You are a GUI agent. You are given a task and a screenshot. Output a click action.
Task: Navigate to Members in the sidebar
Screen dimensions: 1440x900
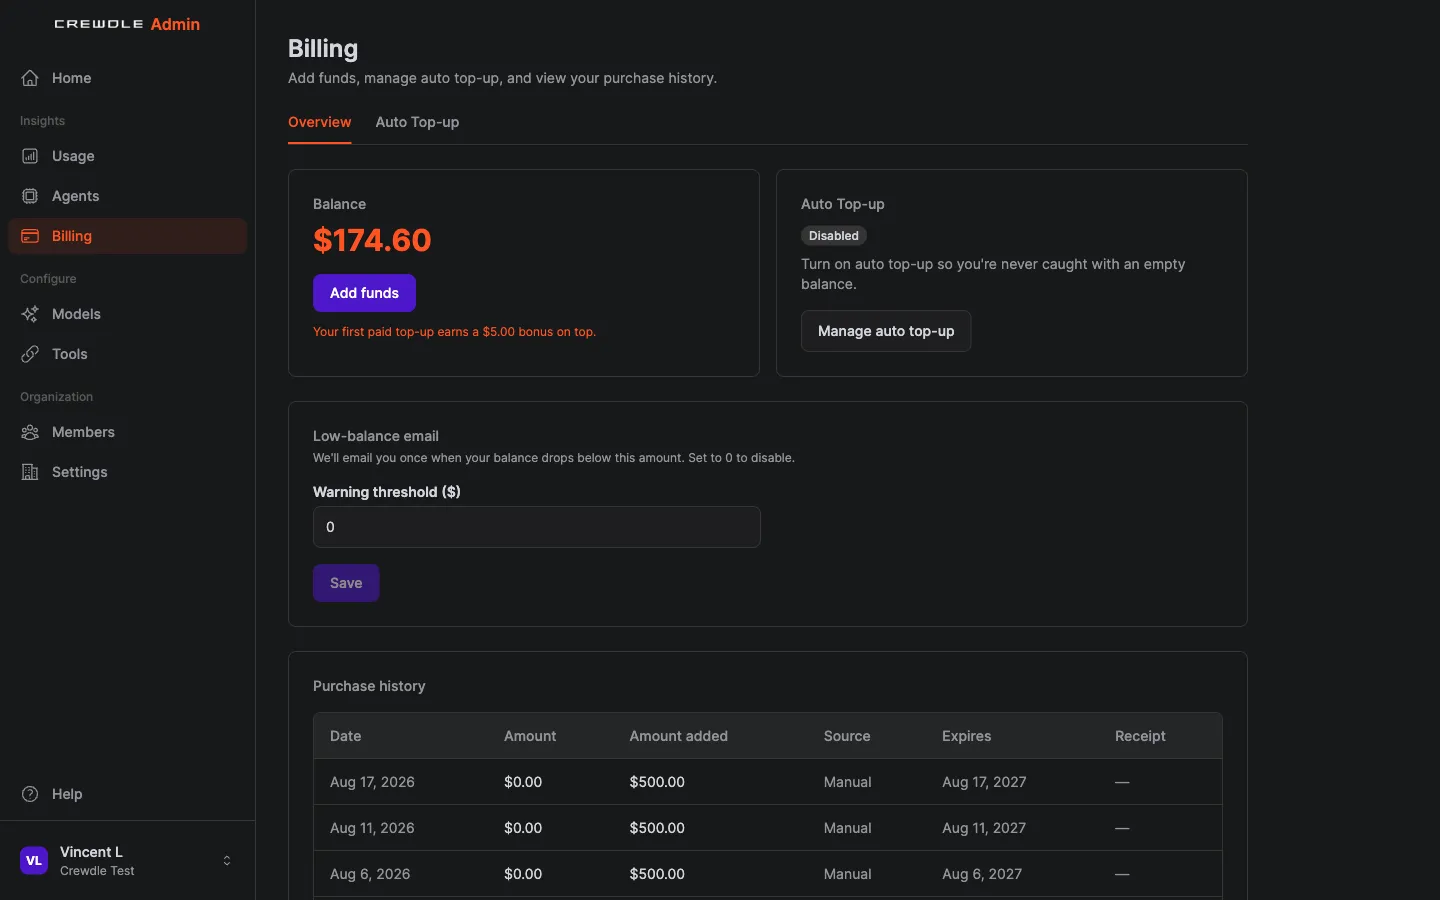pos(127,432)
